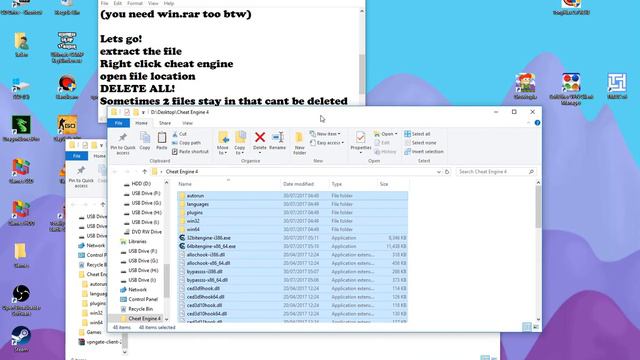The height and width of the screenshot is (360, 640).
Task: Open the File tab in the back Explorer window
Action: [77, 156]
